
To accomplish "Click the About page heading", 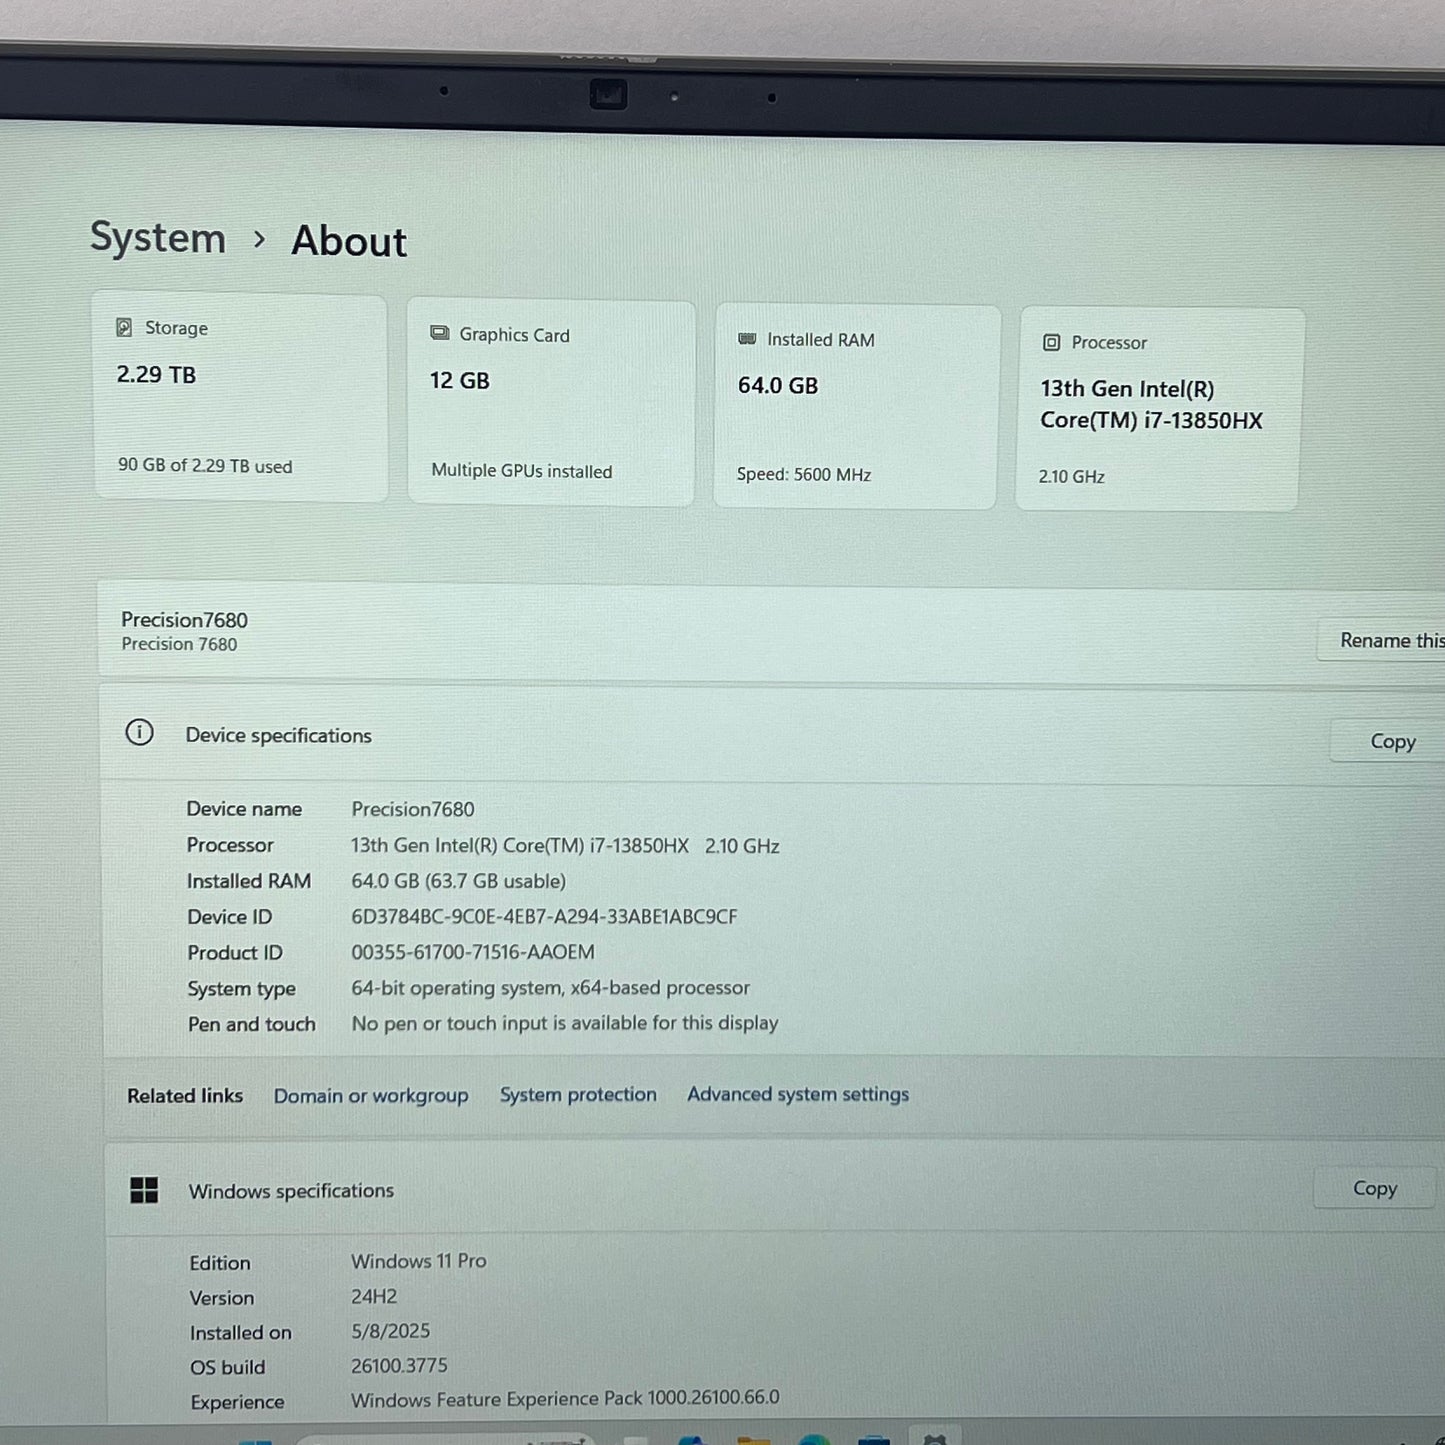I will tap(349, 241).
